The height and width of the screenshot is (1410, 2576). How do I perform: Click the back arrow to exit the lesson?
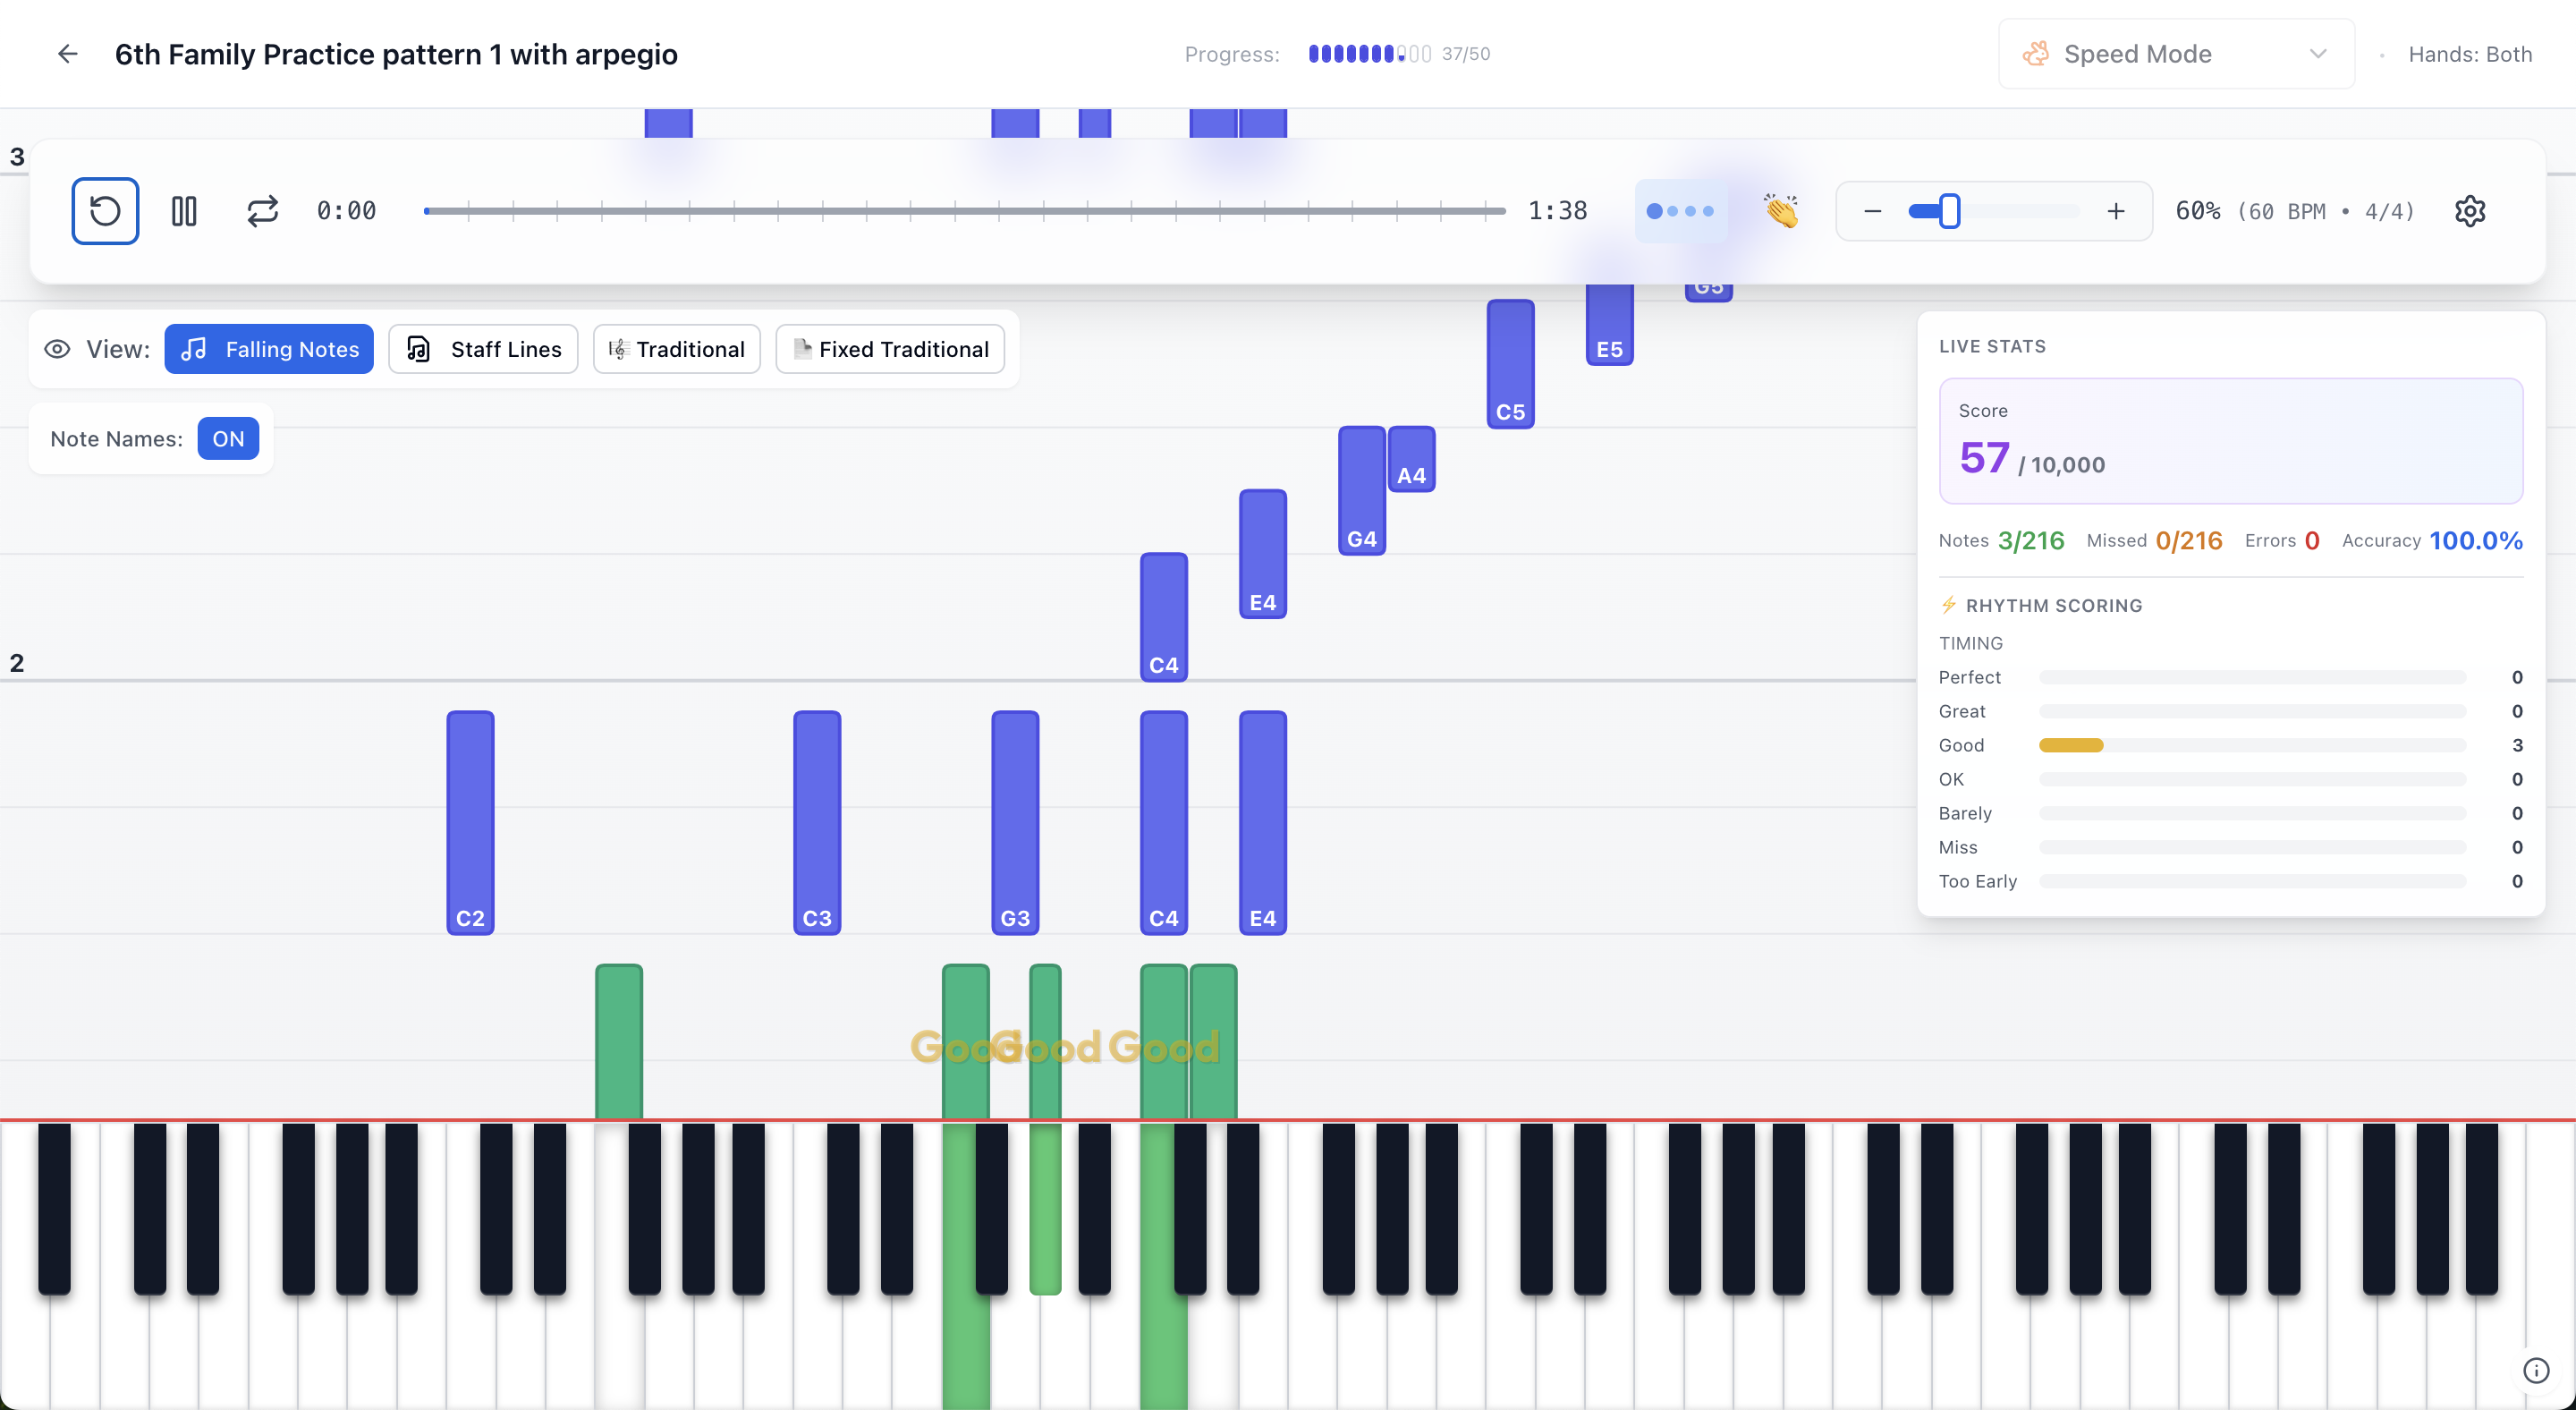[x=67, y=53]
